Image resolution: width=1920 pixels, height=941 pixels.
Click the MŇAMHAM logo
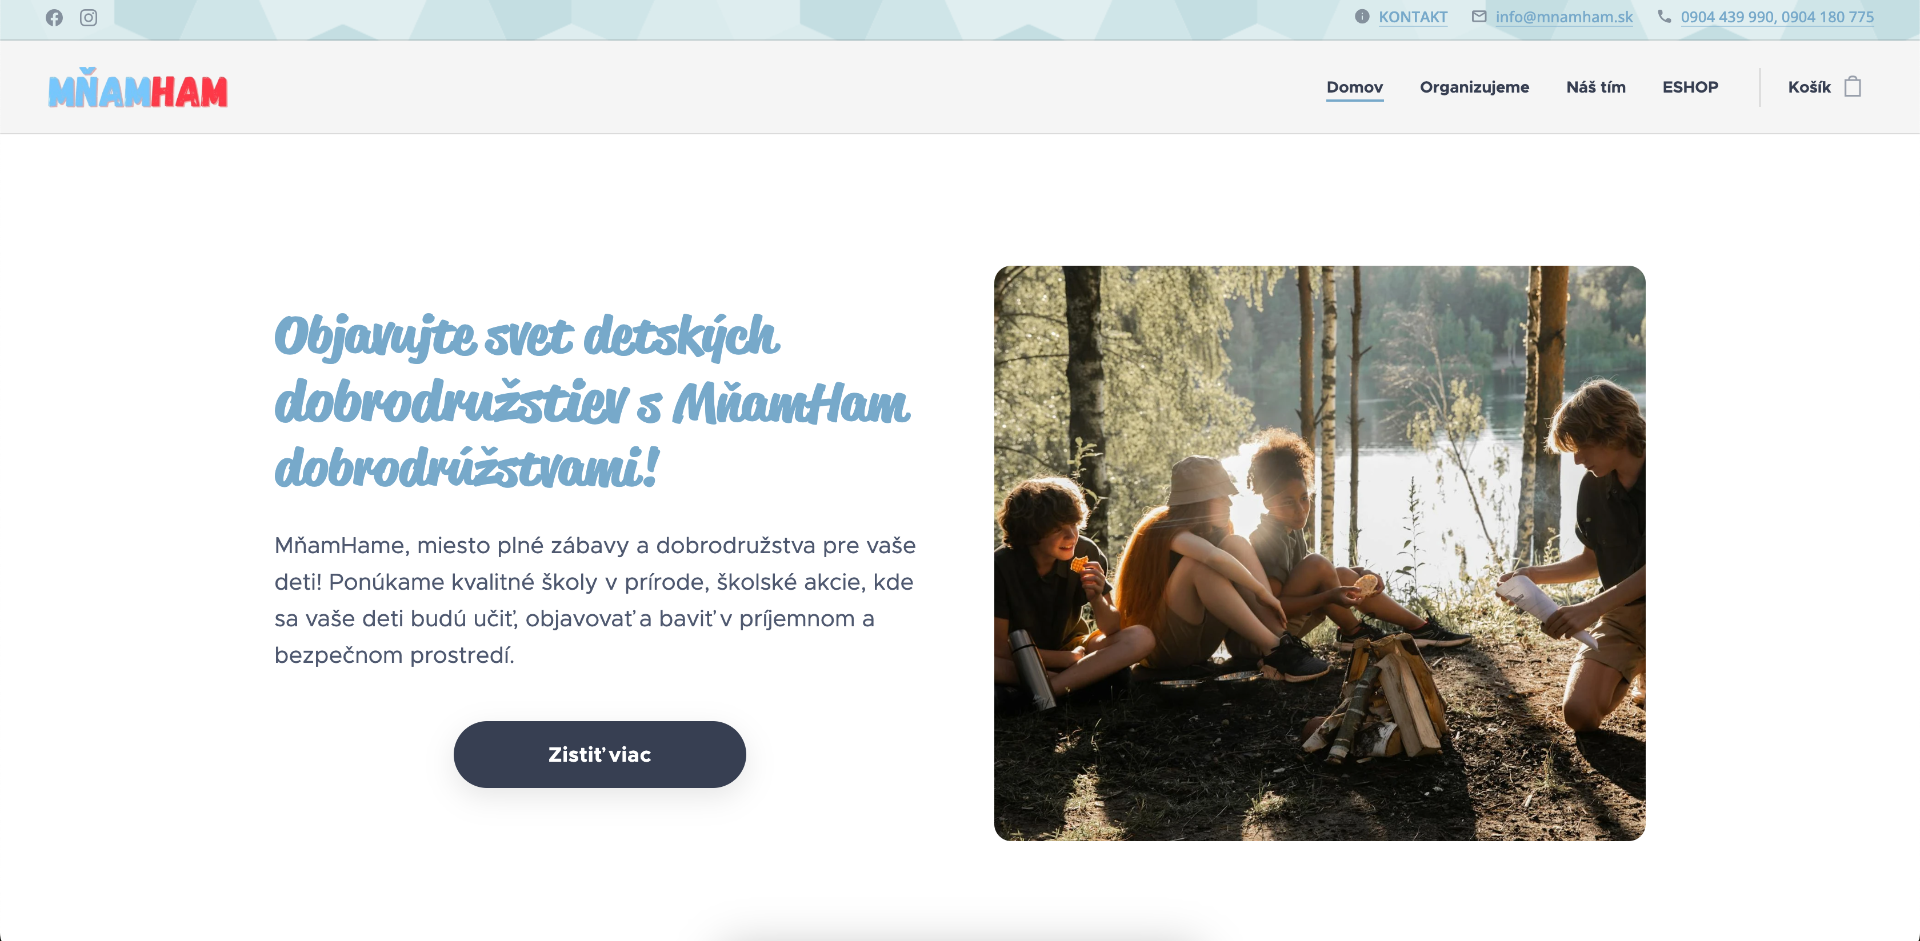pyautogui.click(x=138, y=88)
